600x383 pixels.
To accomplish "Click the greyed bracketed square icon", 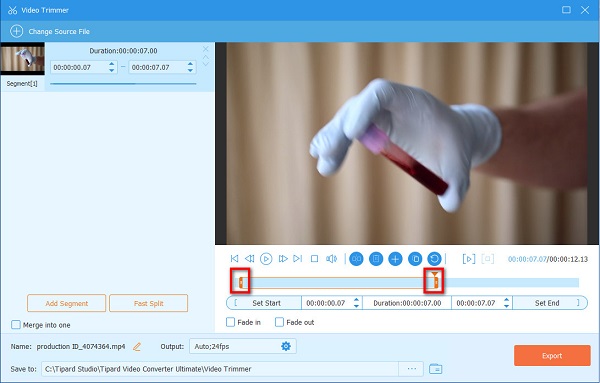I will click(488, 259).
